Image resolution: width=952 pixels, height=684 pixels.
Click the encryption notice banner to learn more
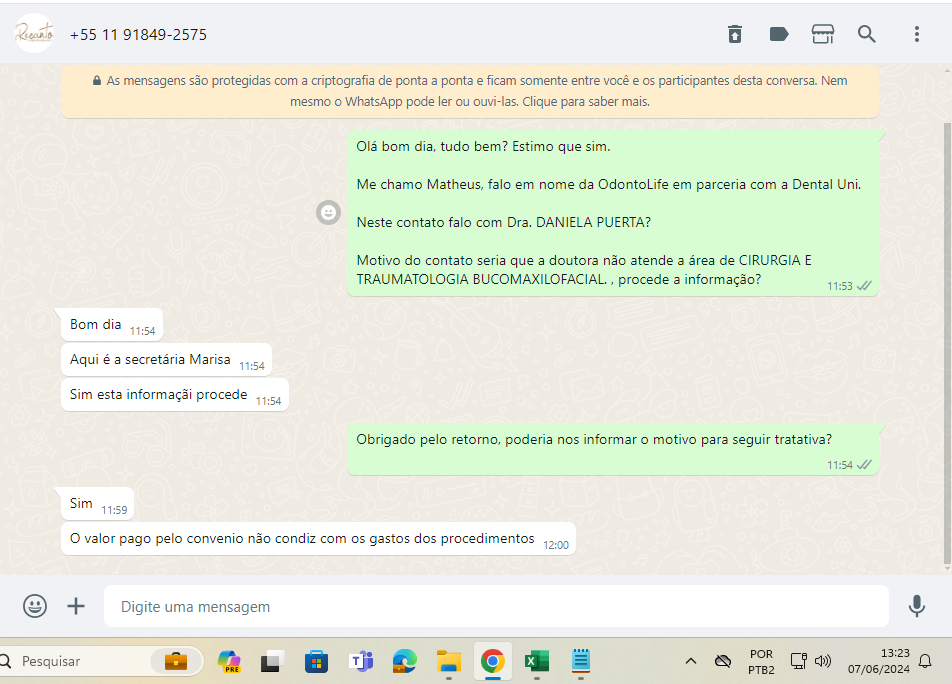tap(470, 91)
